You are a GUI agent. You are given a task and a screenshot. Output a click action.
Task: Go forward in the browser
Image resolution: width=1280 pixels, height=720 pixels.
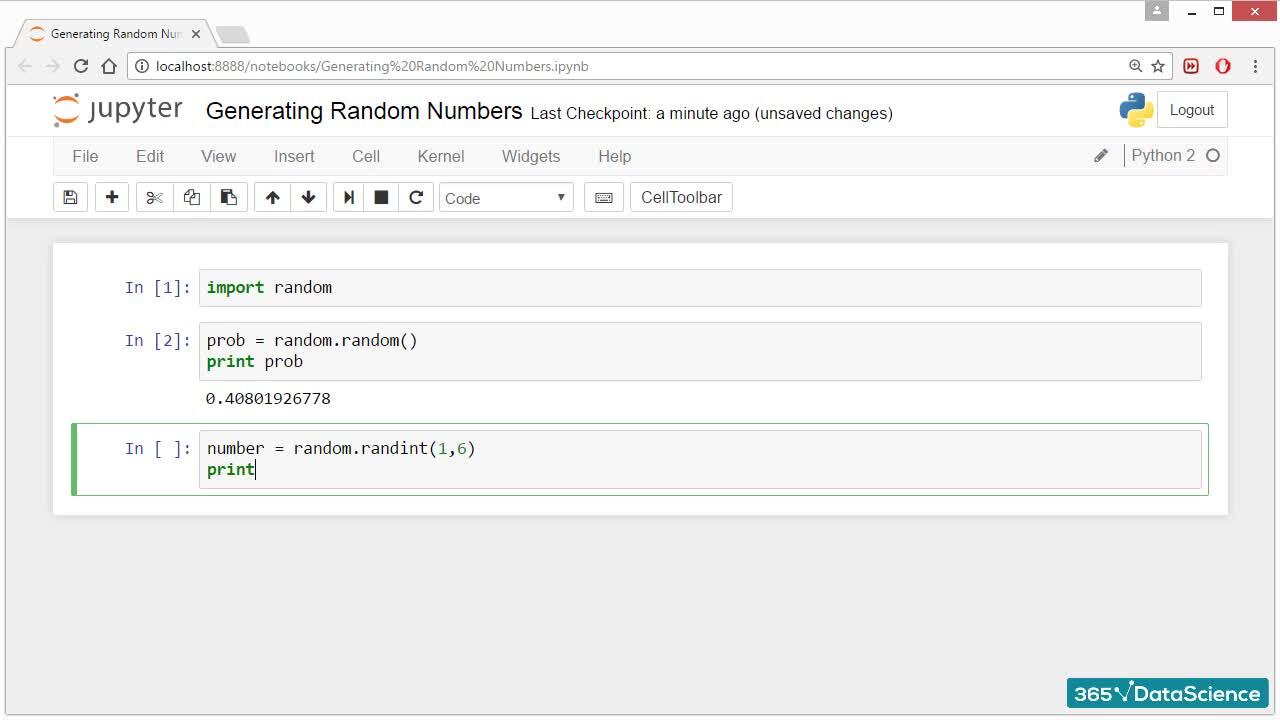53,66
